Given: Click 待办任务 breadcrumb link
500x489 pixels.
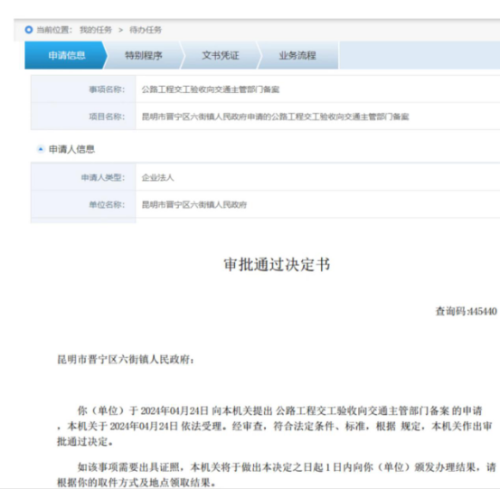Looking at the screenshot, I should (x=146, y=30).
